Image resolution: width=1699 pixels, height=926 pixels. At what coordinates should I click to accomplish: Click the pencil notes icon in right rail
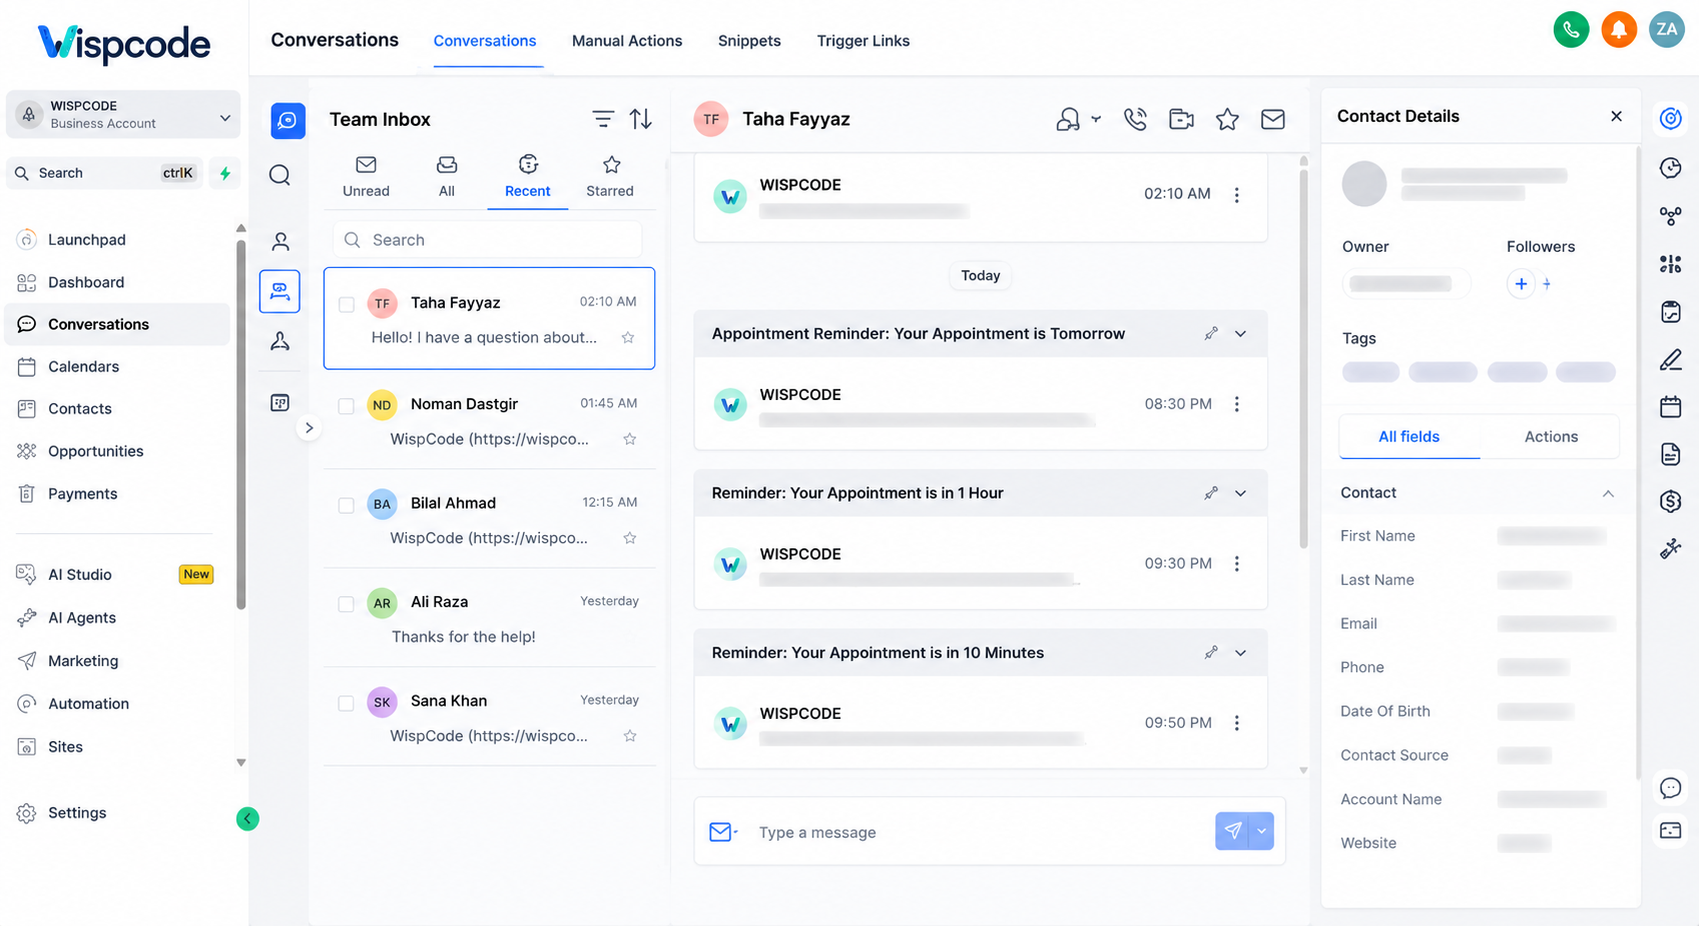point(1670,359)
